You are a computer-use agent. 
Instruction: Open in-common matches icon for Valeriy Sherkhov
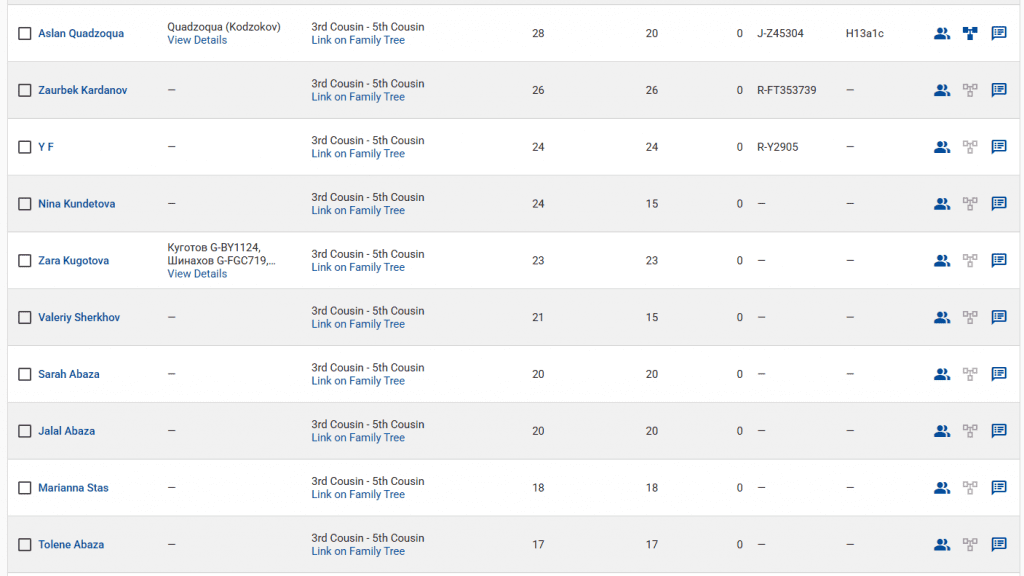coord(941,318)
